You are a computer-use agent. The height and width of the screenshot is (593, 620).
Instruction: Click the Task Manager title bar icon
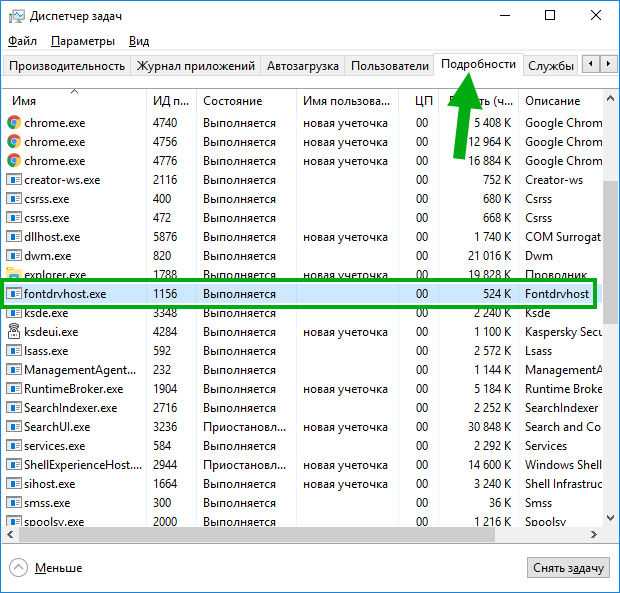pos(16,16)
